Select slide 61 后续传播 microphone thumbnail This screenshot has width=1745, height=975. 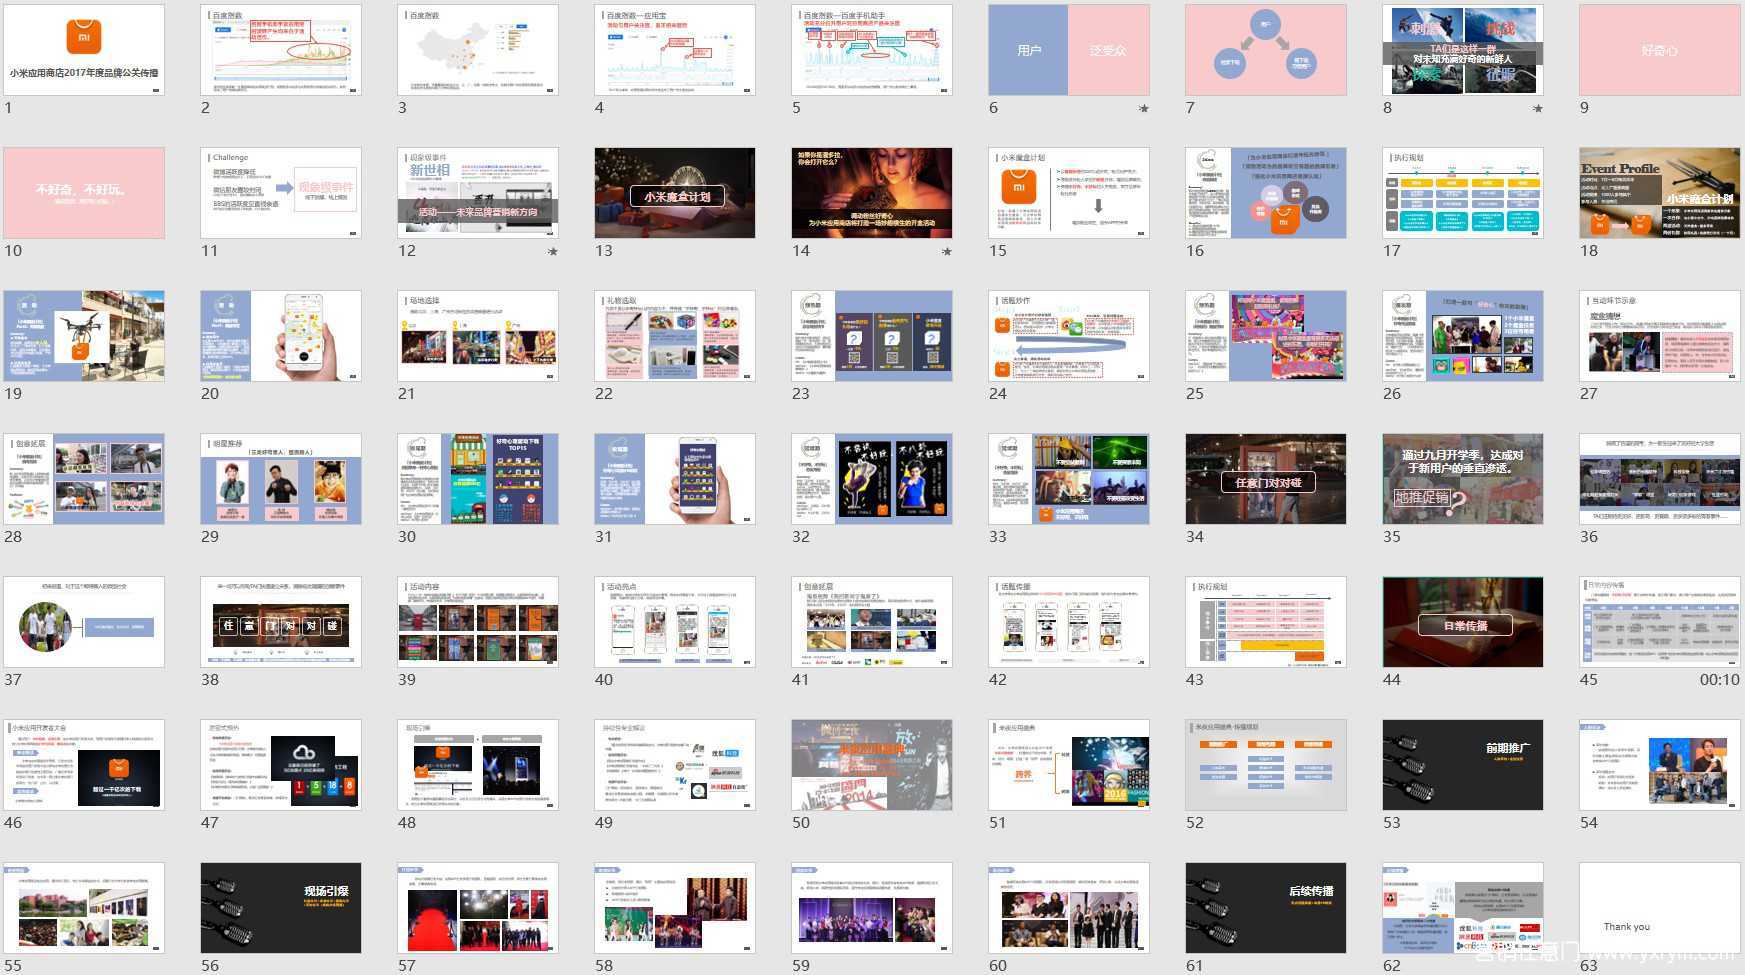[1266, 908]
